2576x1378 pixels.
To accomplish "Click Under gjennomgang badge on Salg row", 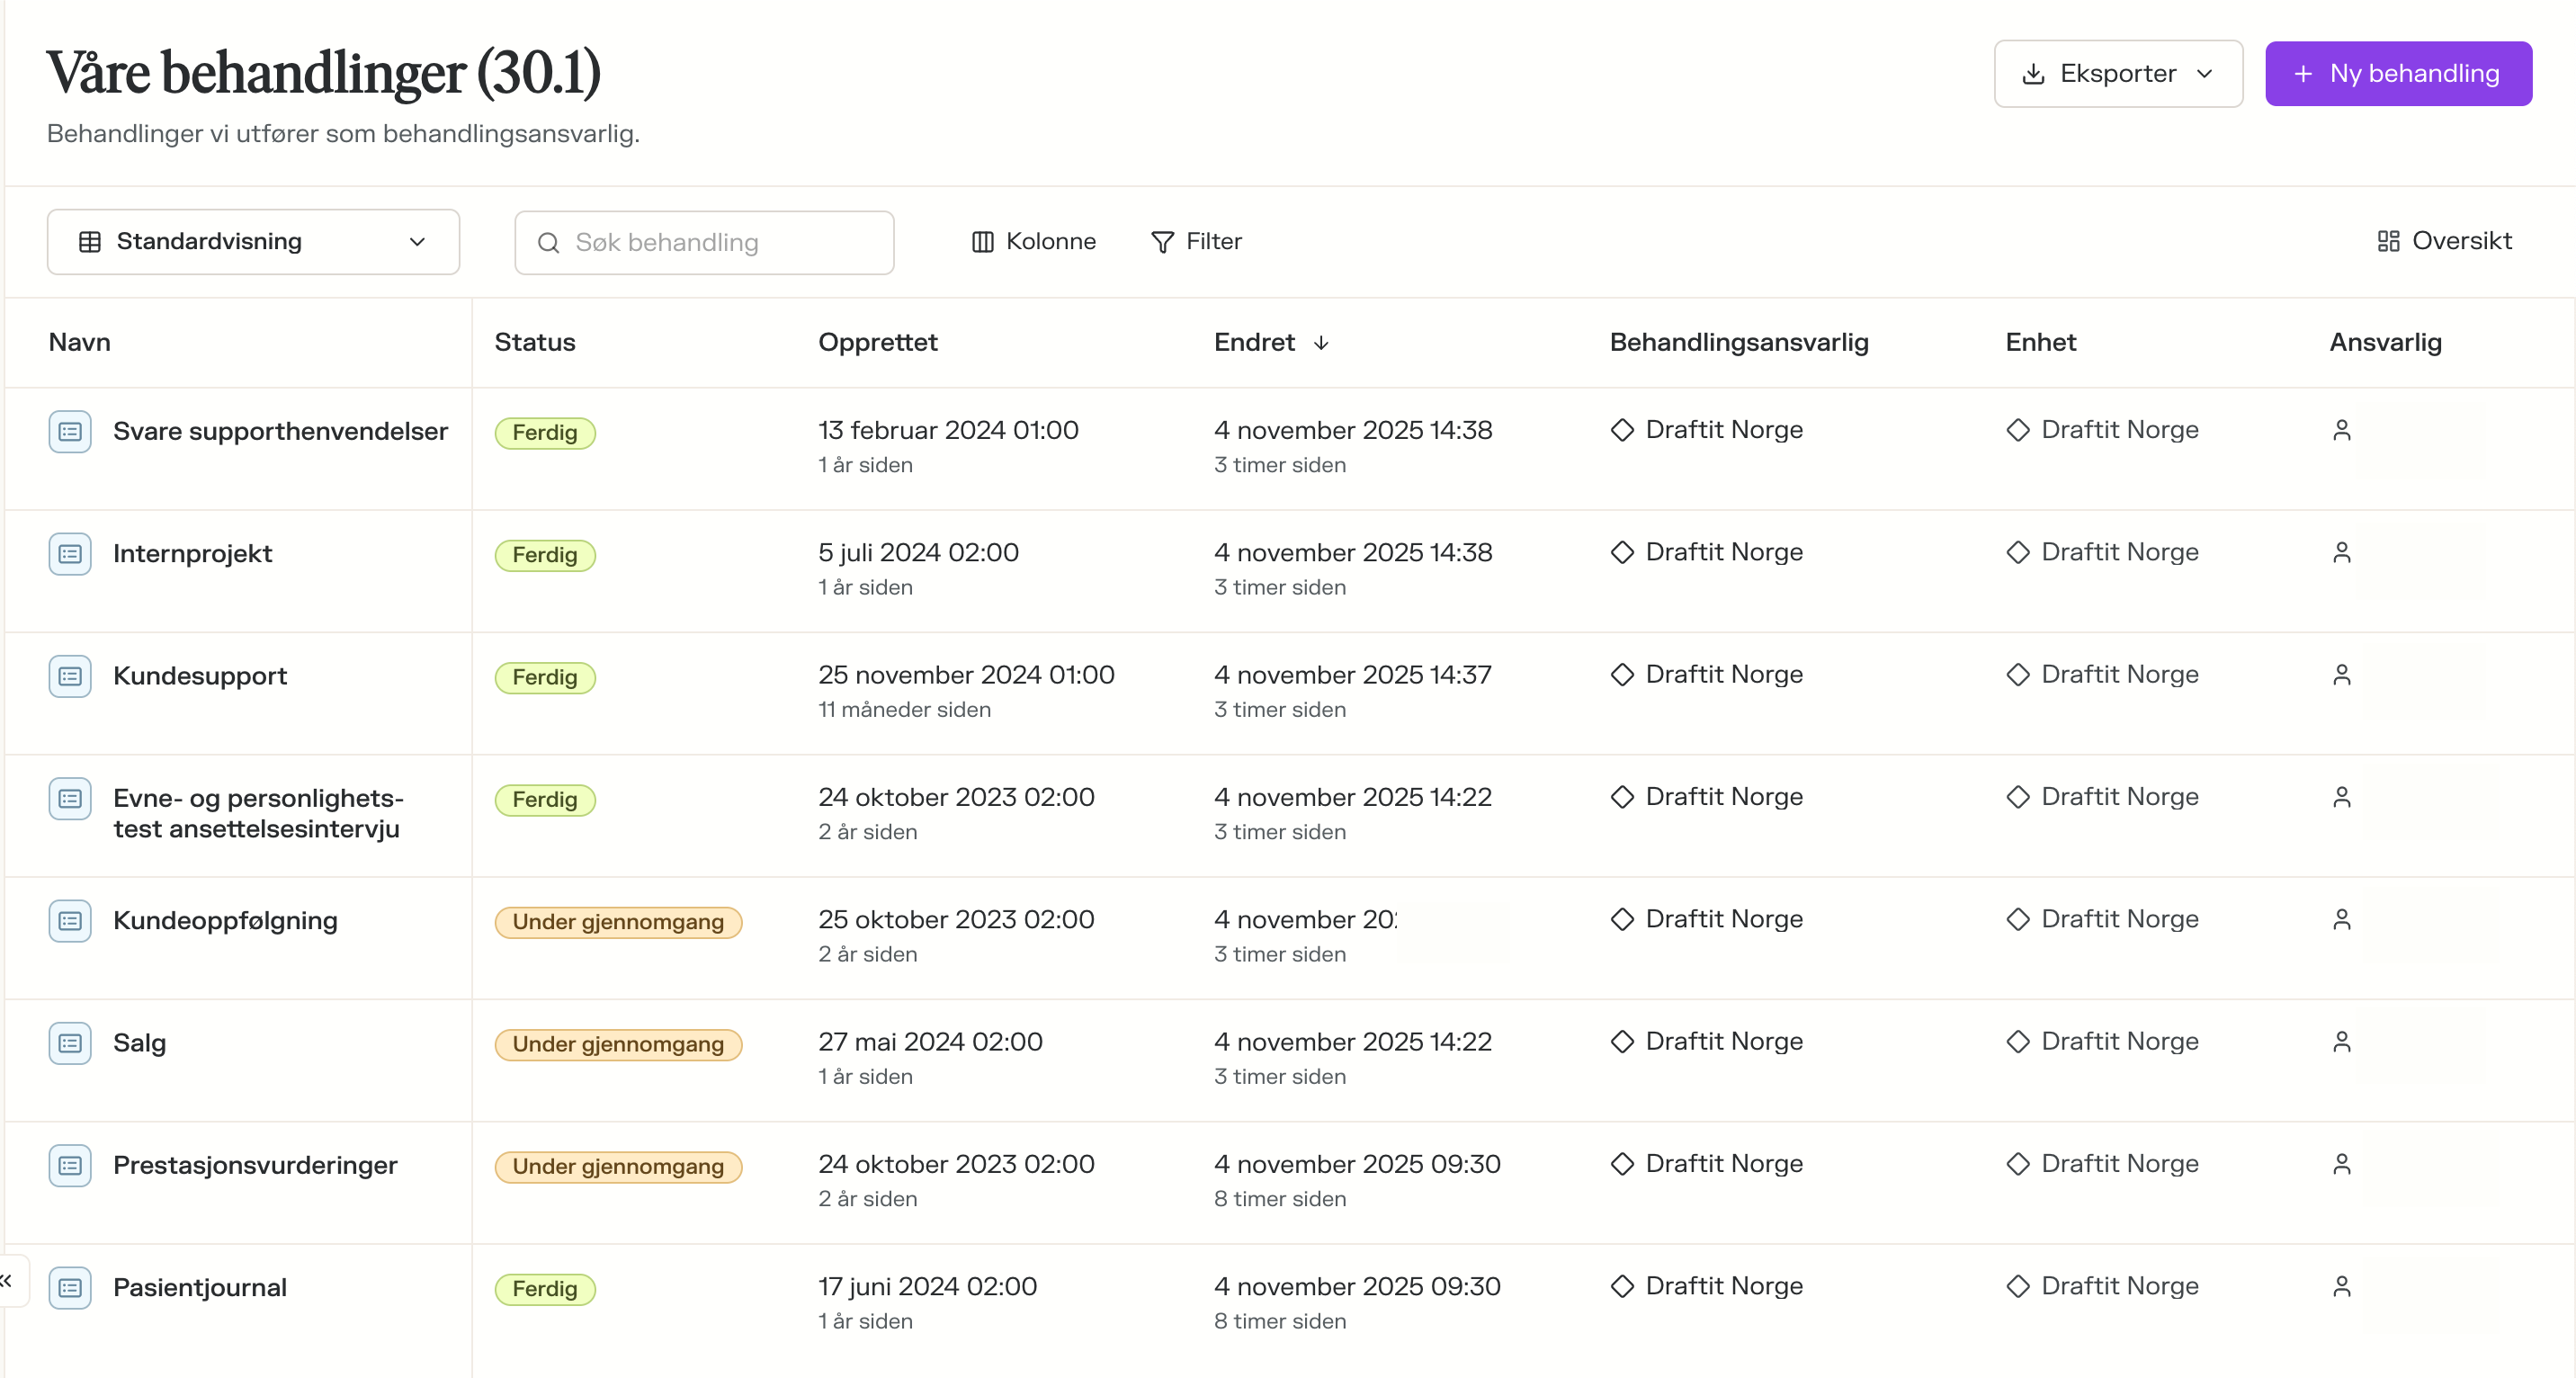I will (618, 1044).
